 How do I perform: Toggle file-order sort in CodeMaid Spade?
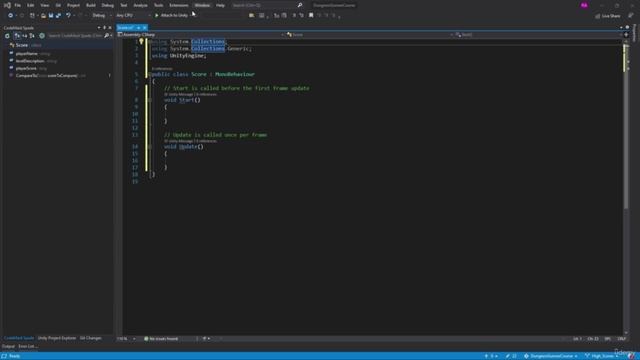tap(17, 36)
